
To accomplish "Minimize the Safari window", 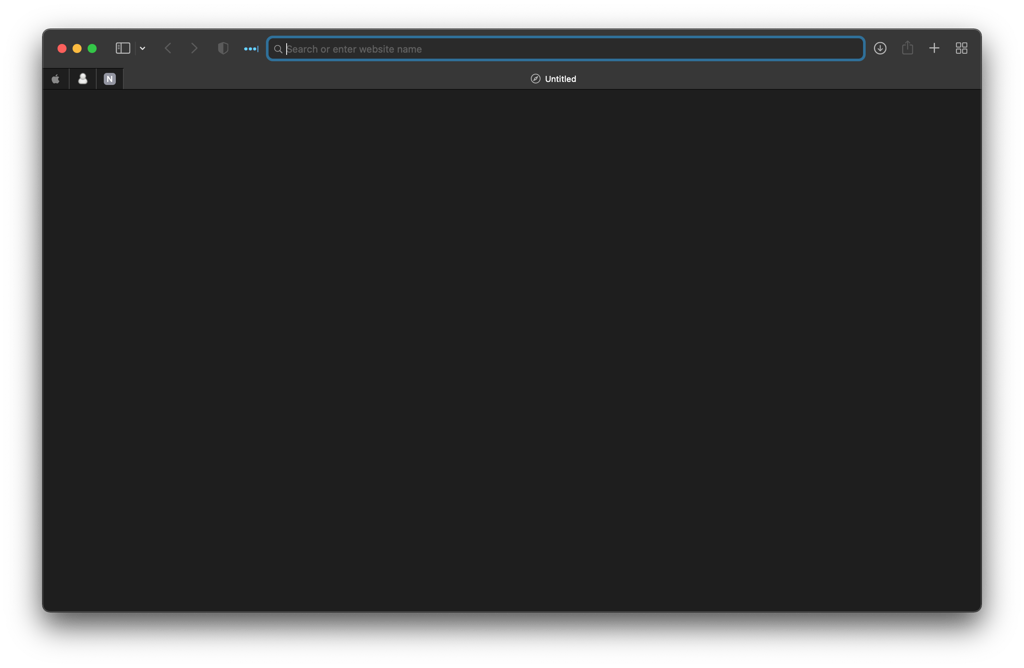I will 77,47.
